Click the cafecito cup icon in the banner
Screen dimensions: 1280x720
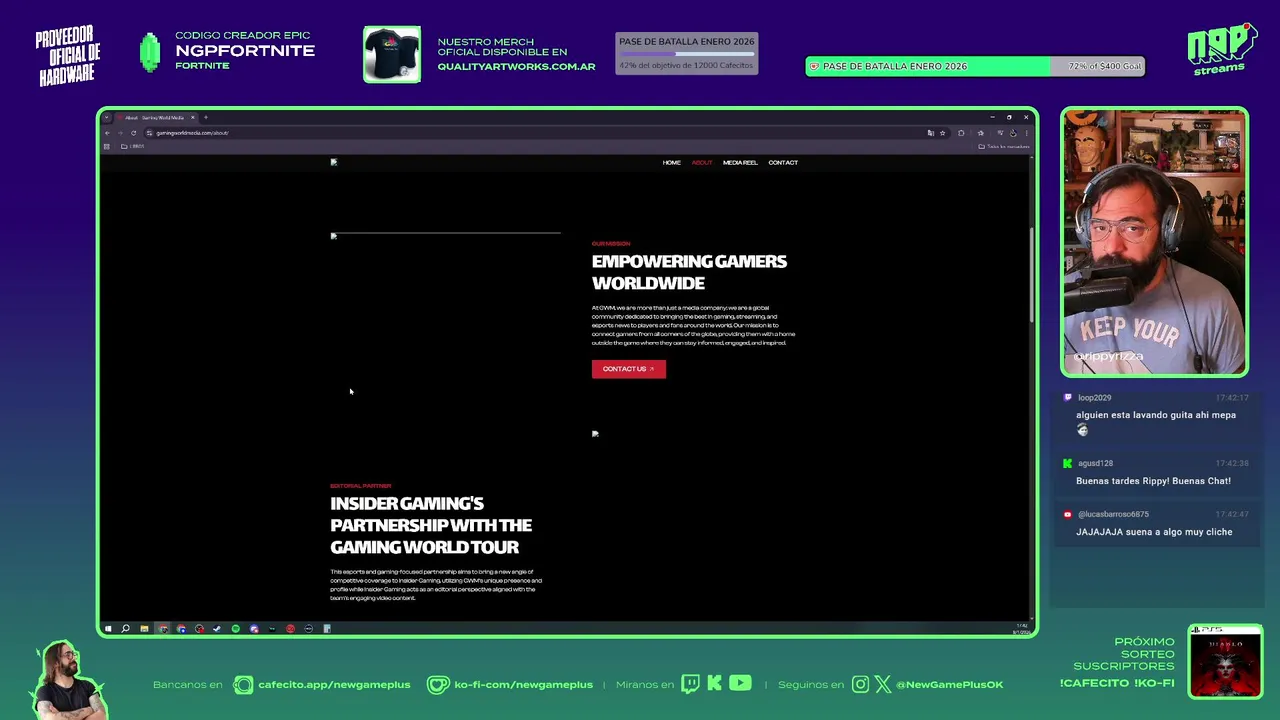coord(243,685)
